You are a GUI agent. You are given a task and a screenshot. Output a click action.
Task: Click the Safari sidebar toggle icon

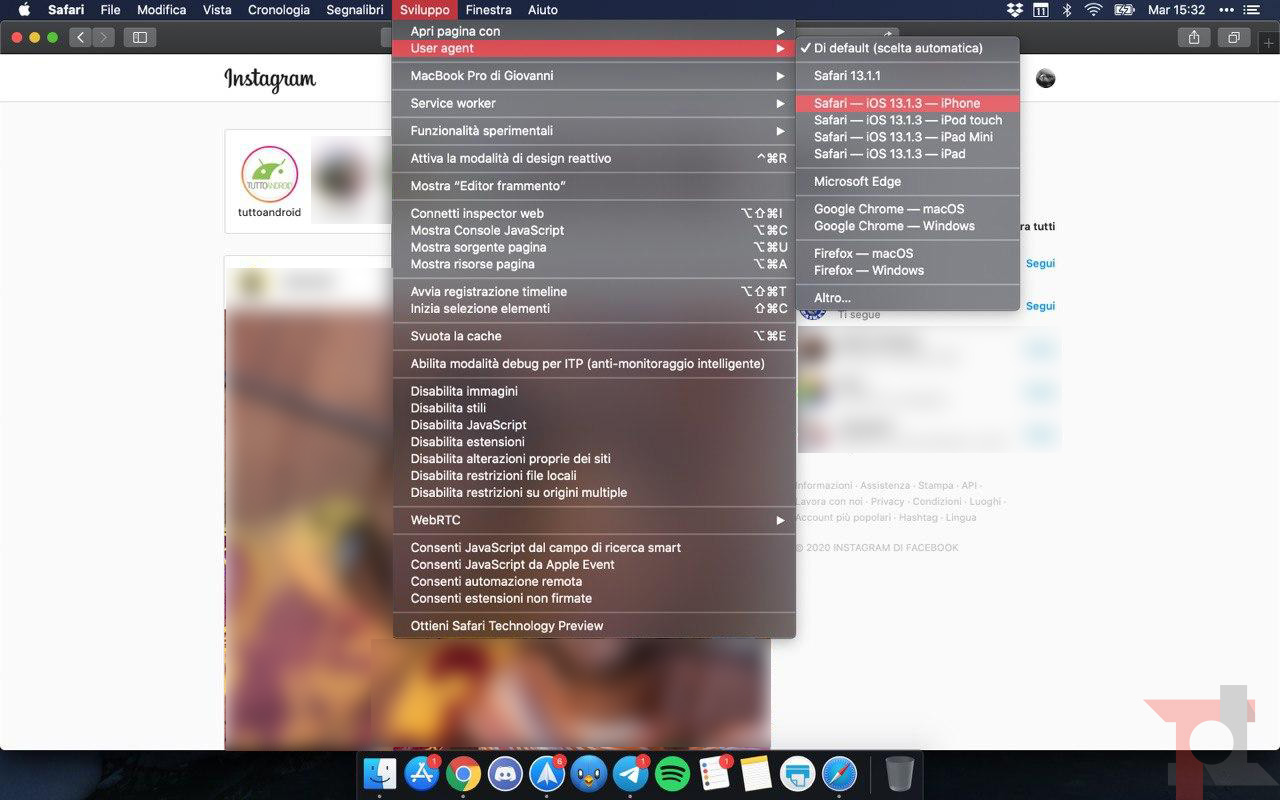point(139,37)
